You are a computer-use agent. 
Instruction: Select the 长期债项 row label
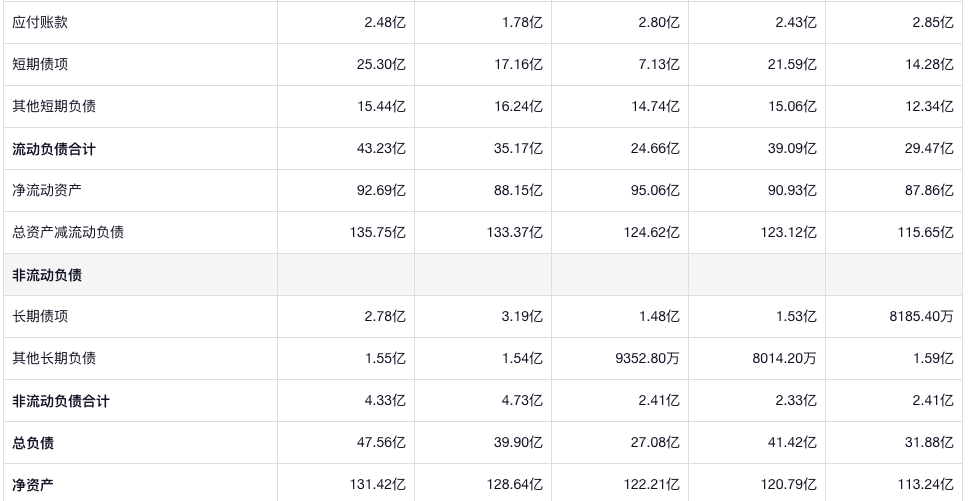click(40, 316)
